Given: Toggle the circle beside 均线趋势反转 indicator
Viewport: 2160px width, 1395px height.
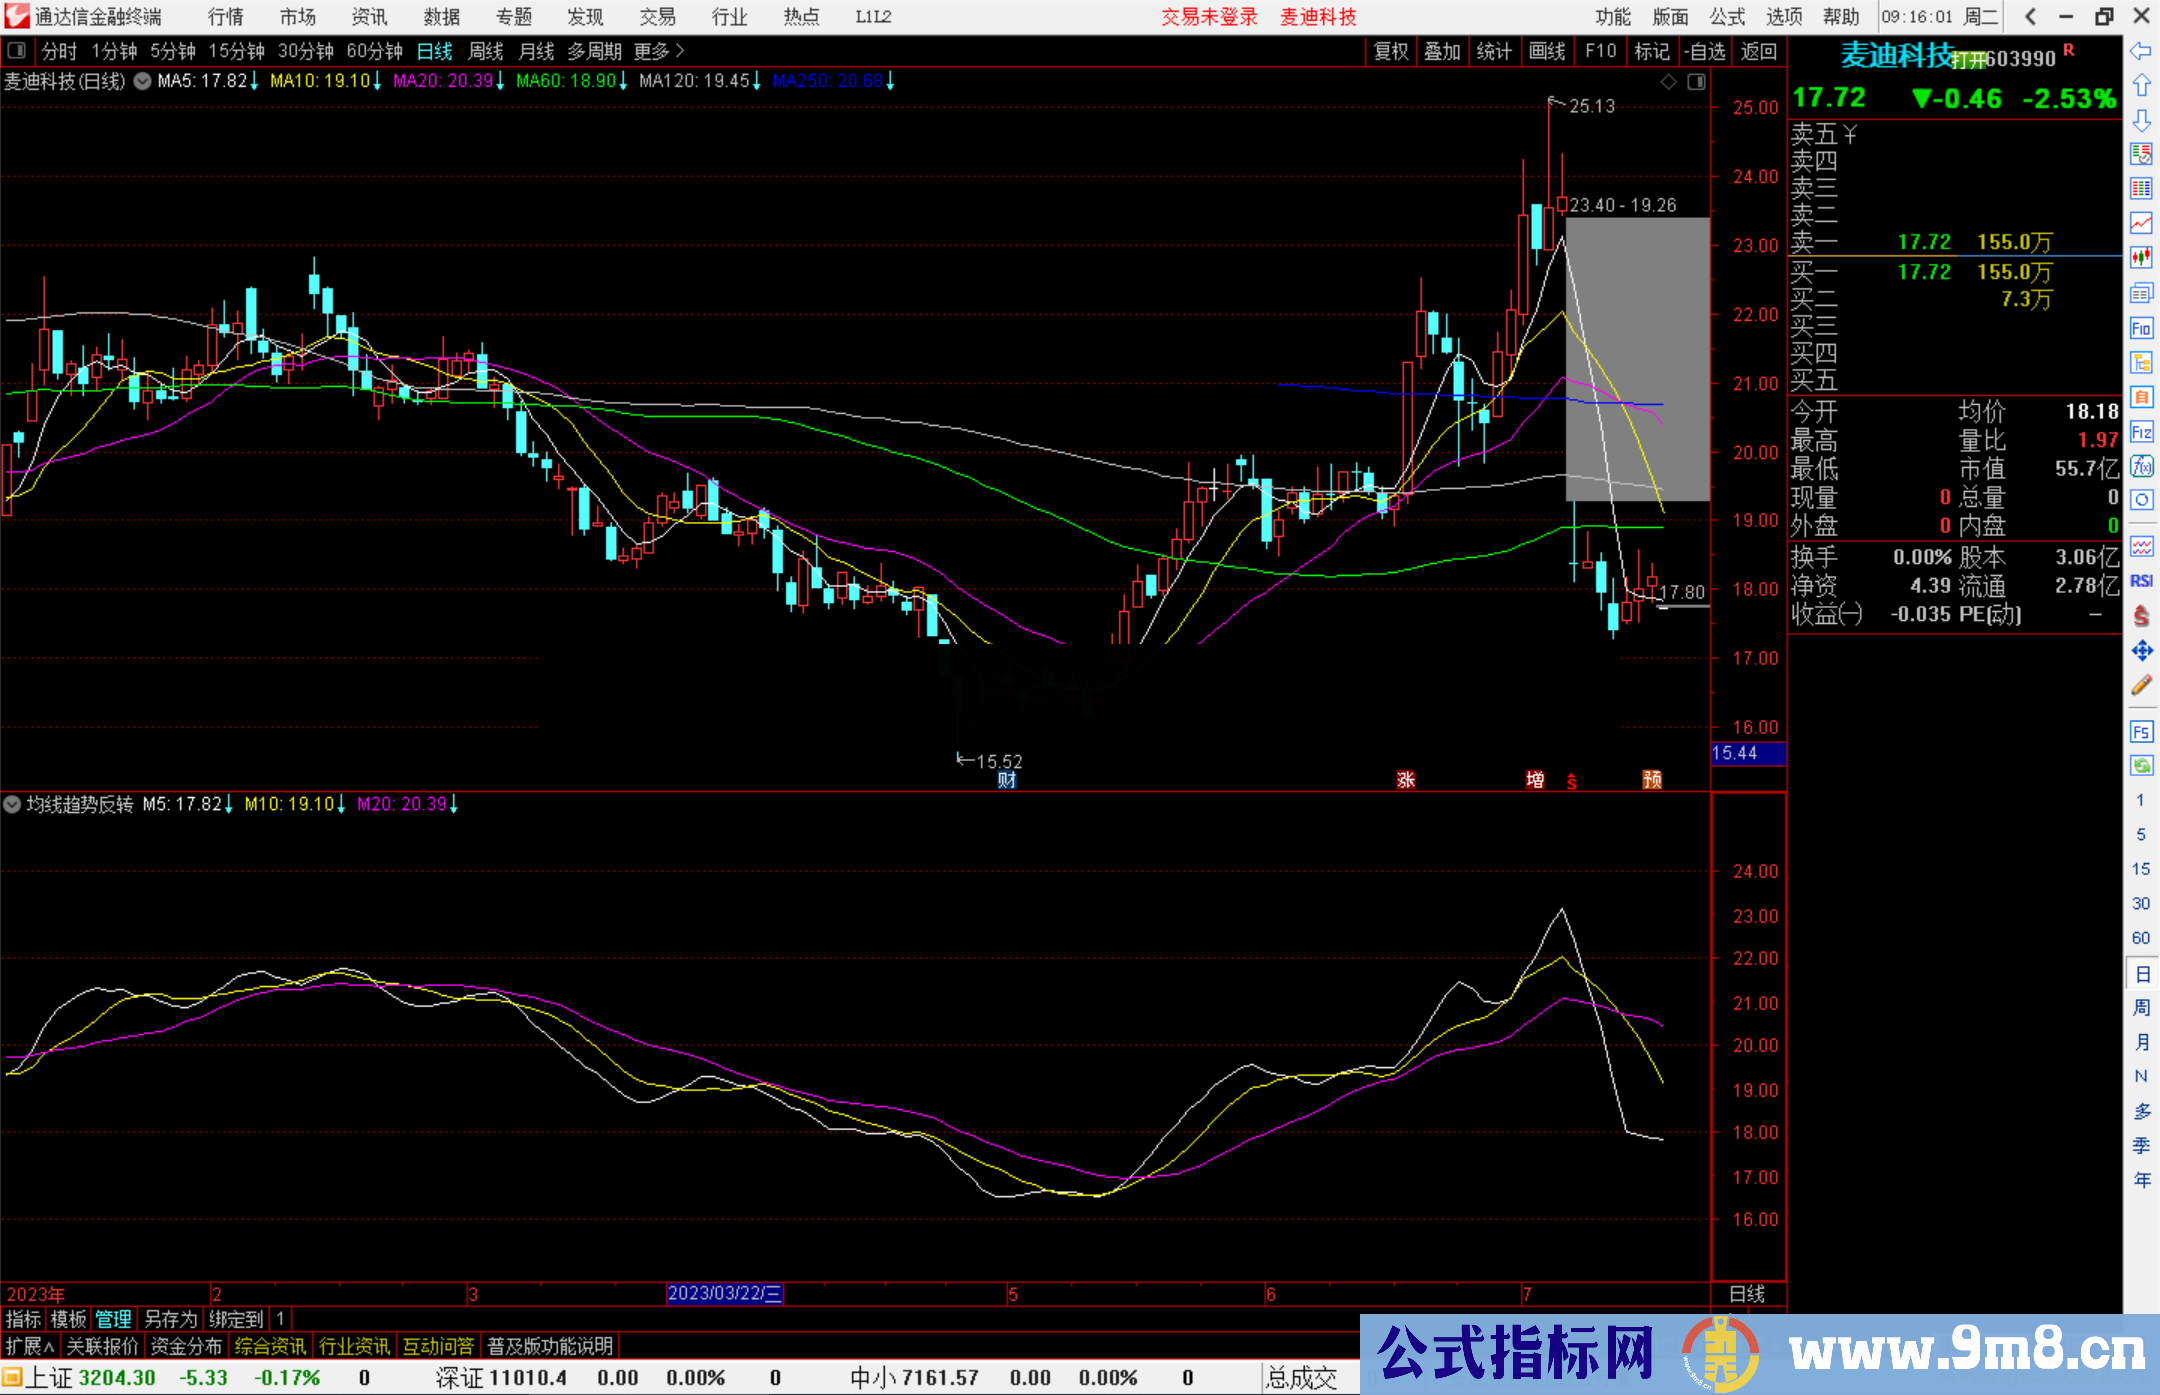Looking at the screenshot, I should [12, 804].
